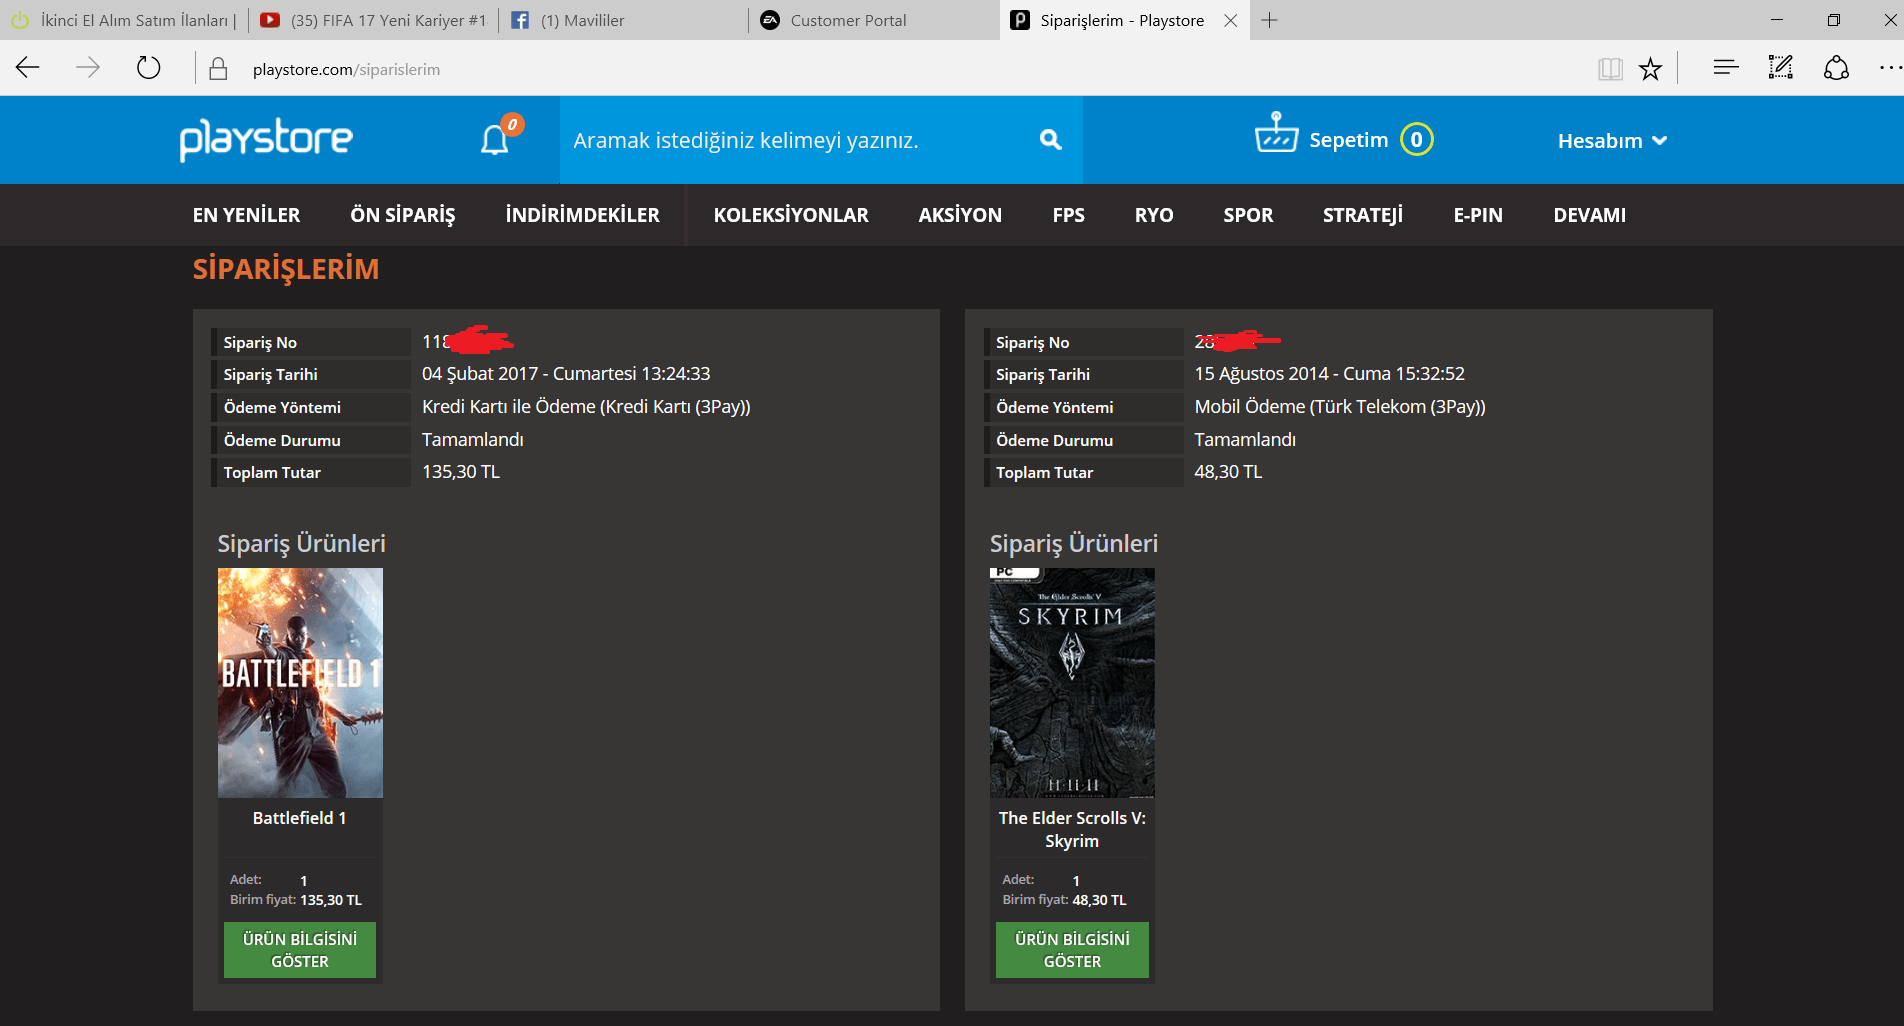
Task: Click the cart item count badge
Action: click(x=1416, y=140)
